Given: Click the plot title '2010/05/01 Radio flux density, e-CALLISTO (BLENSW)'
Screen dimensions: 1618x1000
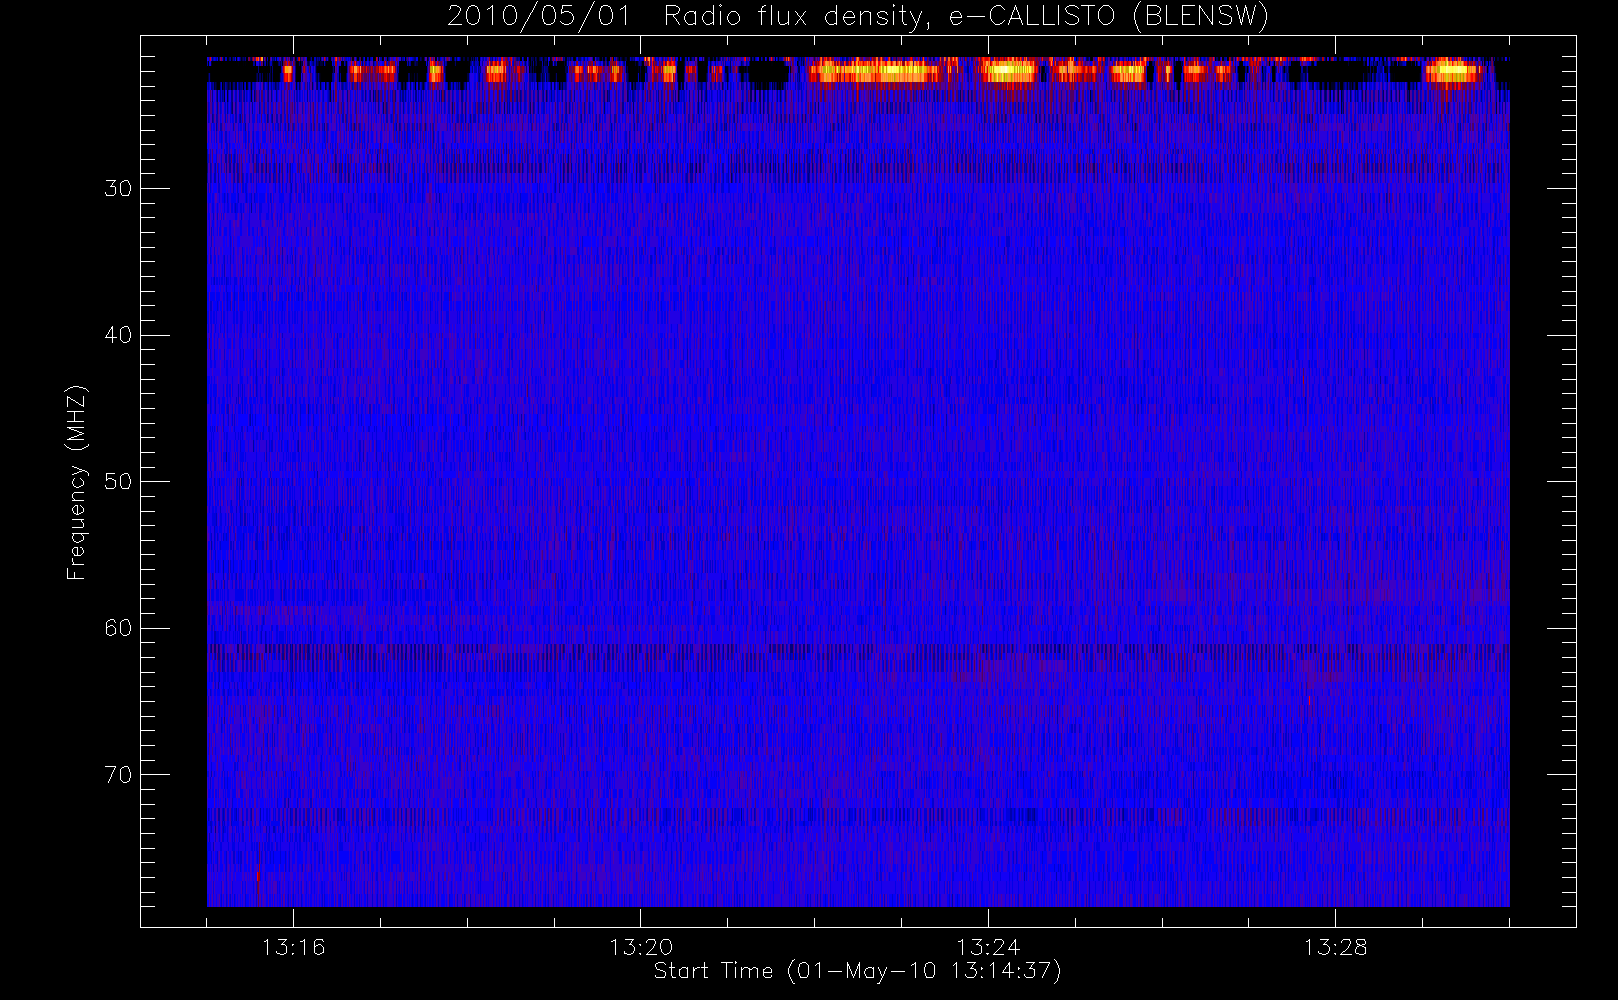Looking at the screenshot, I should pos(858,17).
